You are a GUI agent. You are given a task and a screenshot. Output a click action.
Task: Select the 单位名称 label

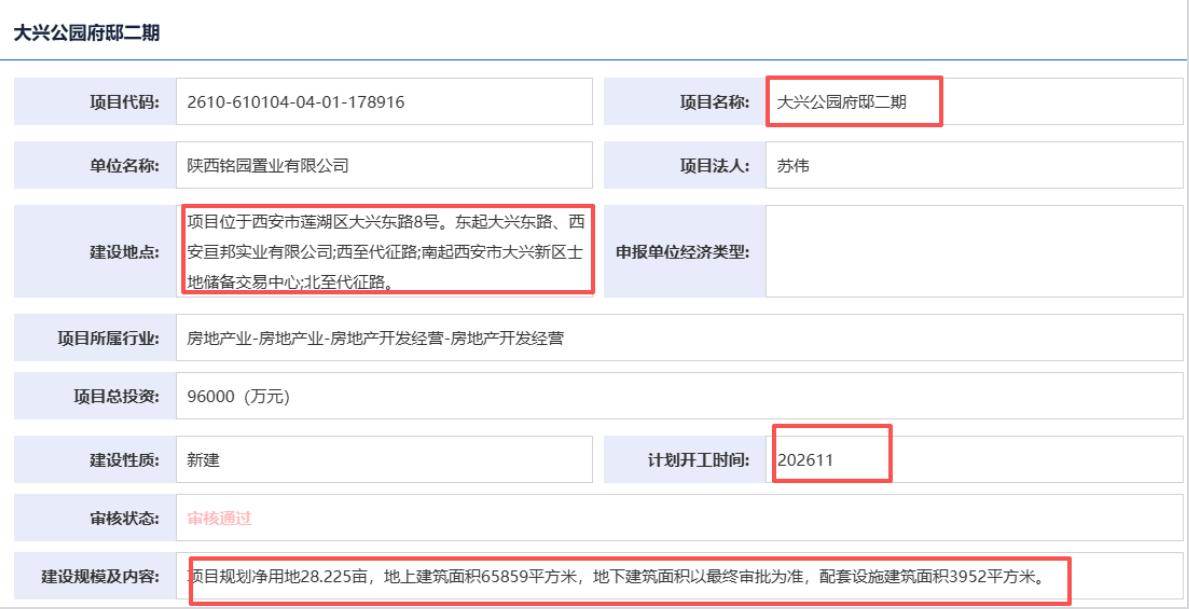point(124,165)
